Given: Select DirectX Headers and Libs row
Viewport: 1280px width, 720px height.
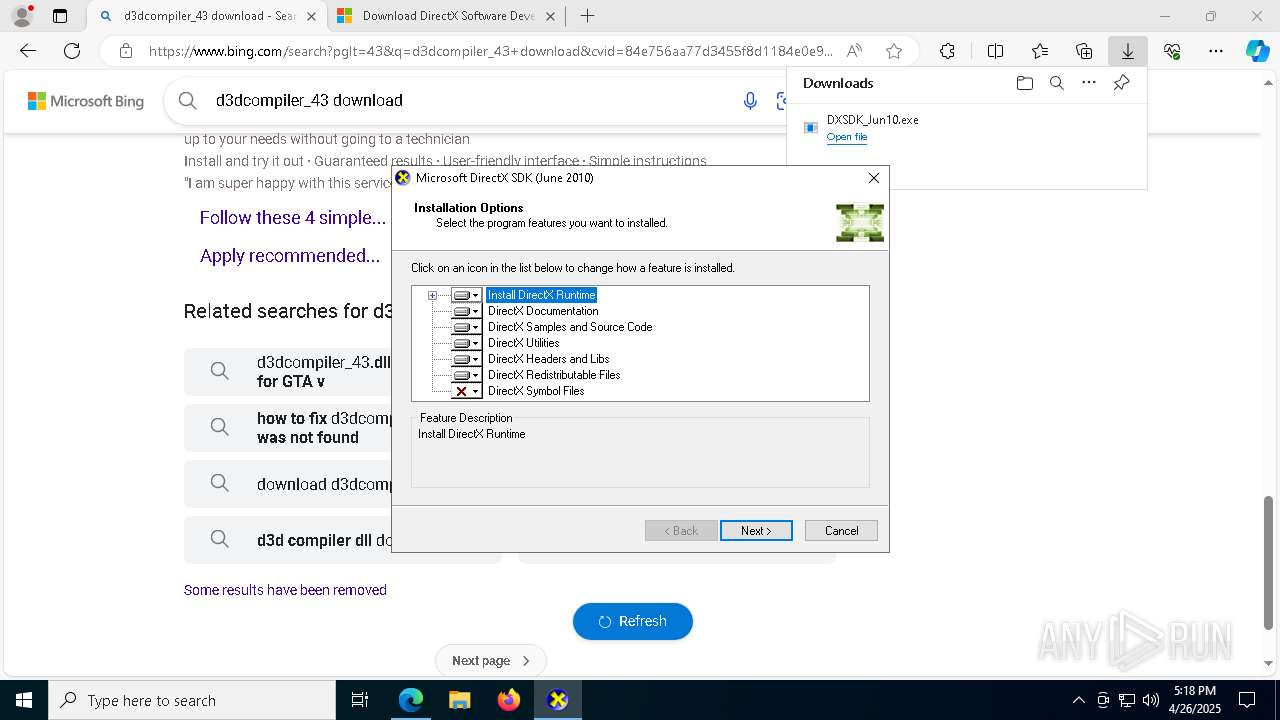Looking at the screenshot, I should 548,359.
